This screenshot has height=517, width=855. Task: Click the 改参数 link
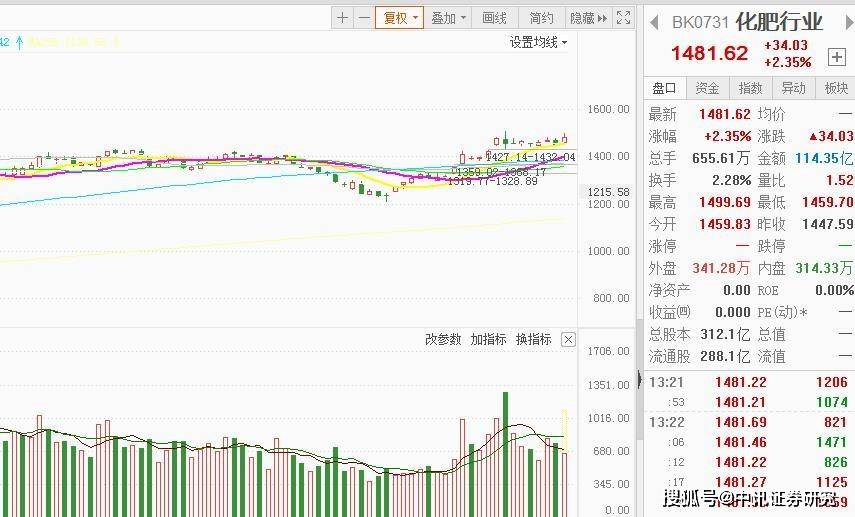(443, 339)
